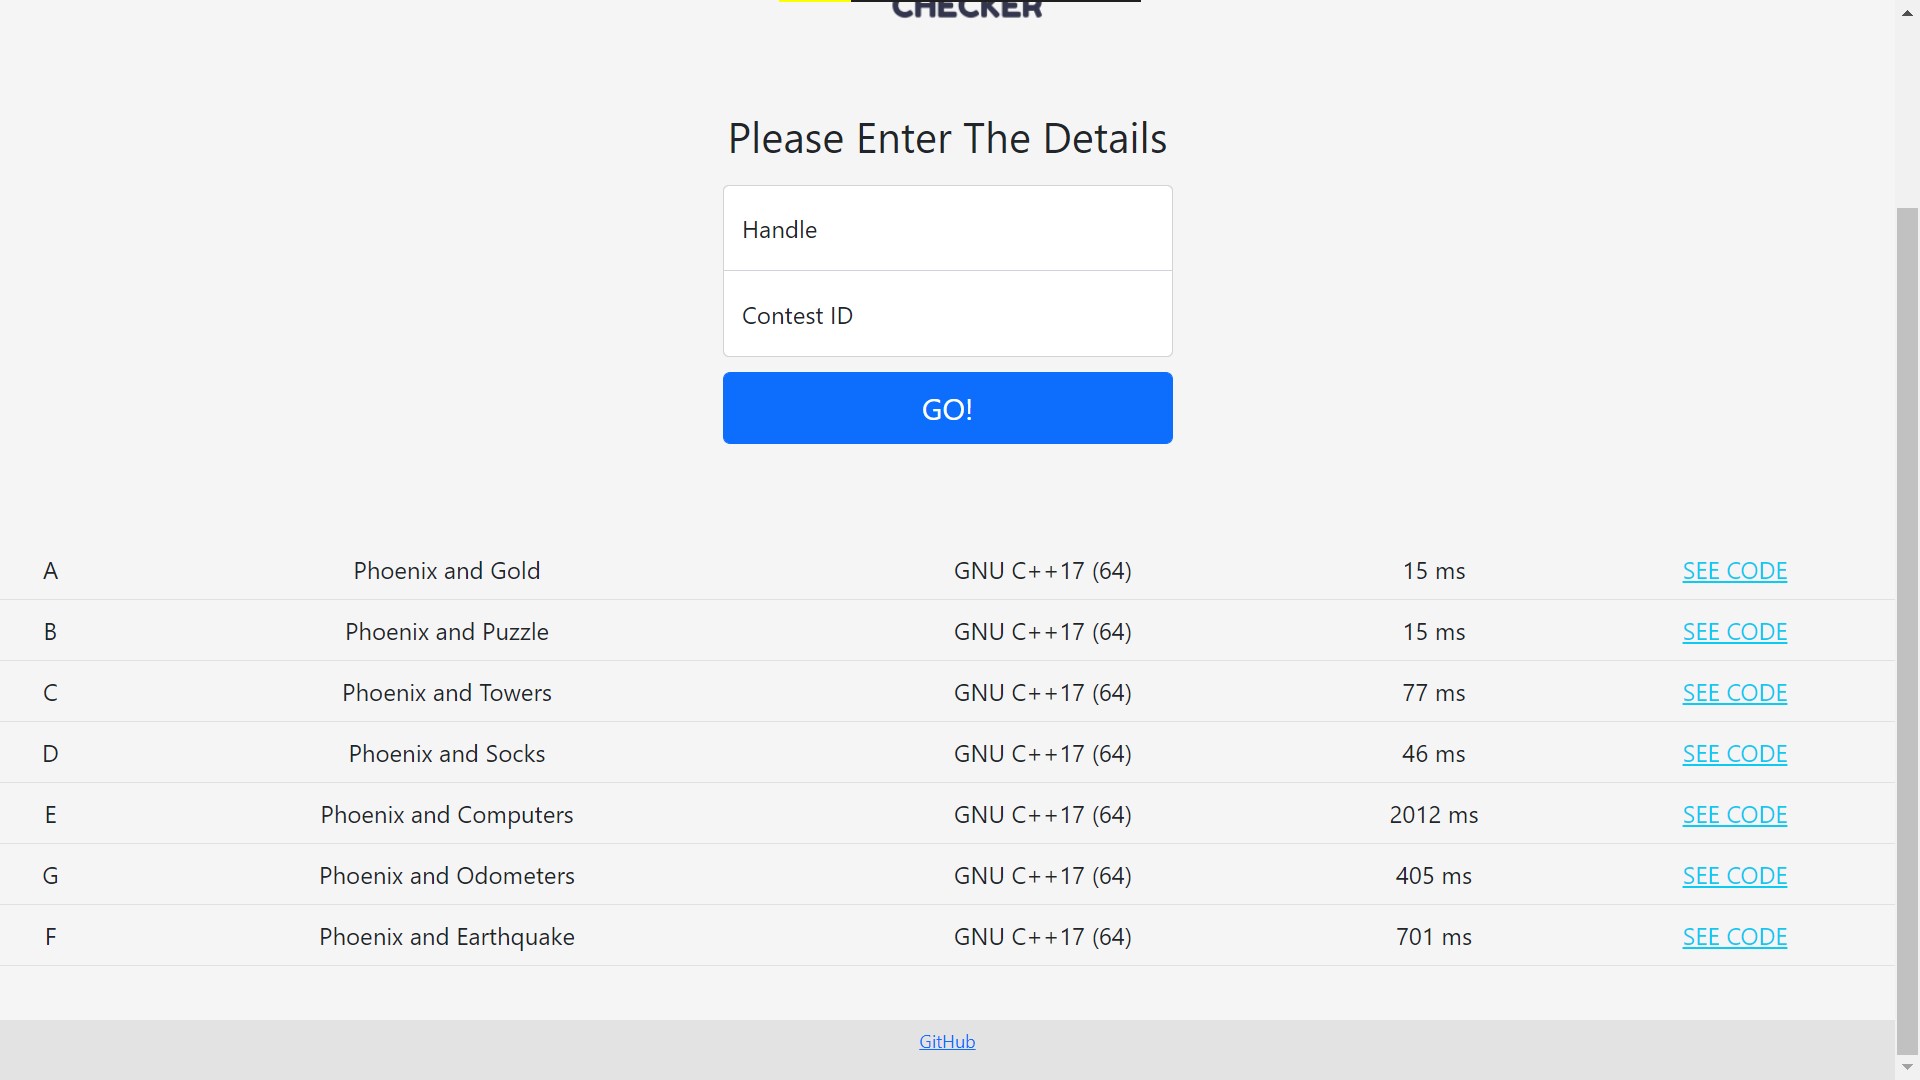Open the GitHub footer link
Screen dimensions: 1920x1080
(947, 1041)
